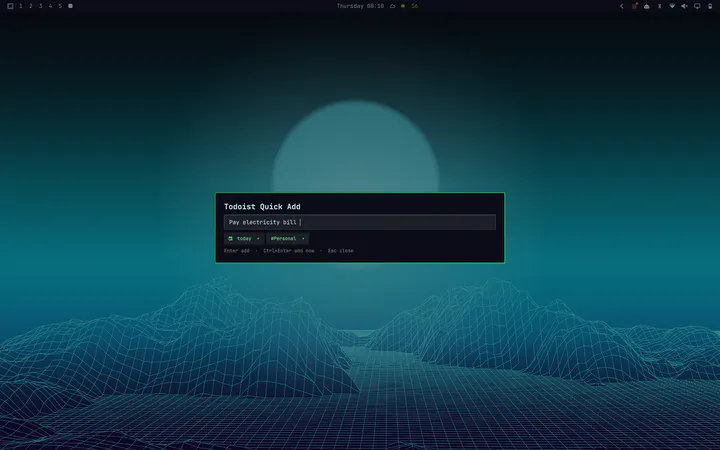Screen dimensions: 720x450
Task: Expand the system tray chevron arrow
Action: coord(622,6)
